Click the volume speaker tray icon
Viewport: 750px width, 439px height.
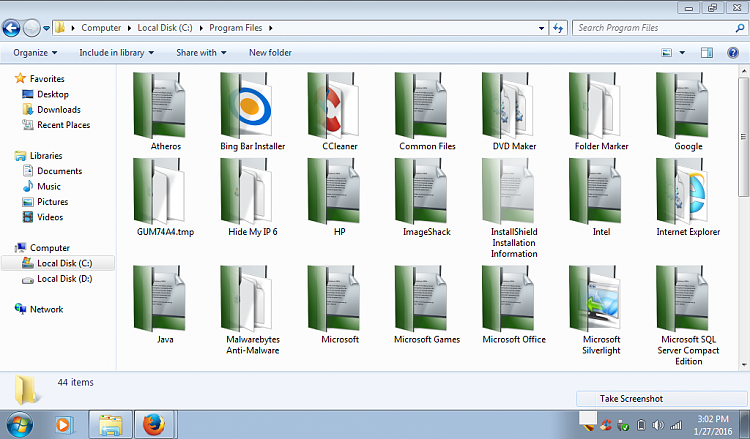click(658, 425)
